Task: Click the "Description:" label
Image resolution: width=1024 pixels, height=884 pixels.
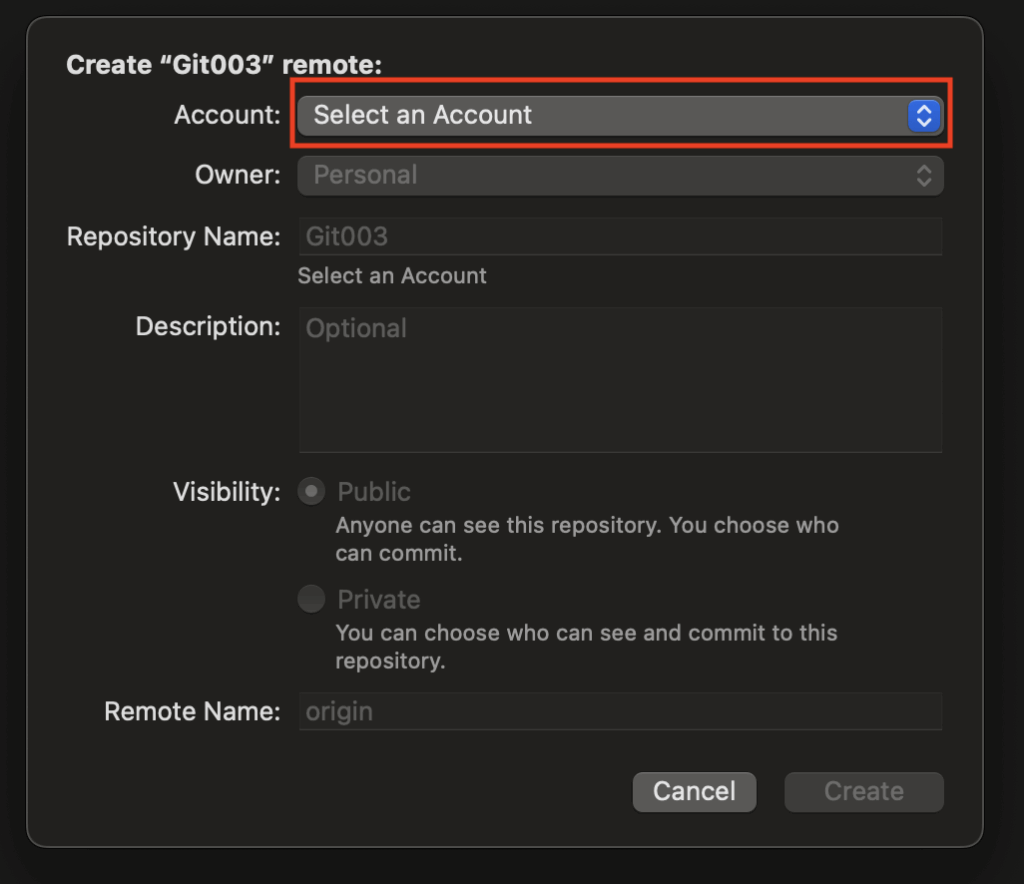Action: pos(208,326)
